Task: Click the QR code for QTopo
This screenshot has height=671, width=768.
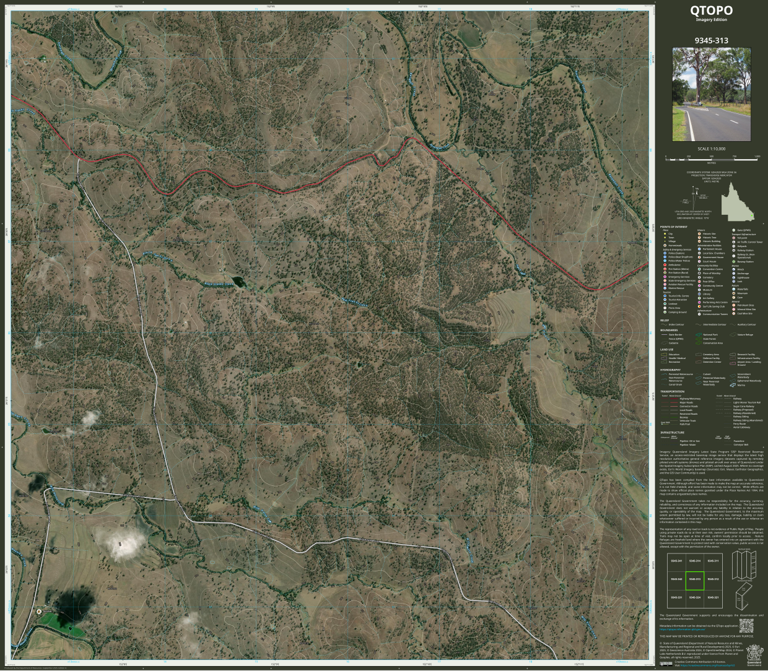Action: point(746,626)
